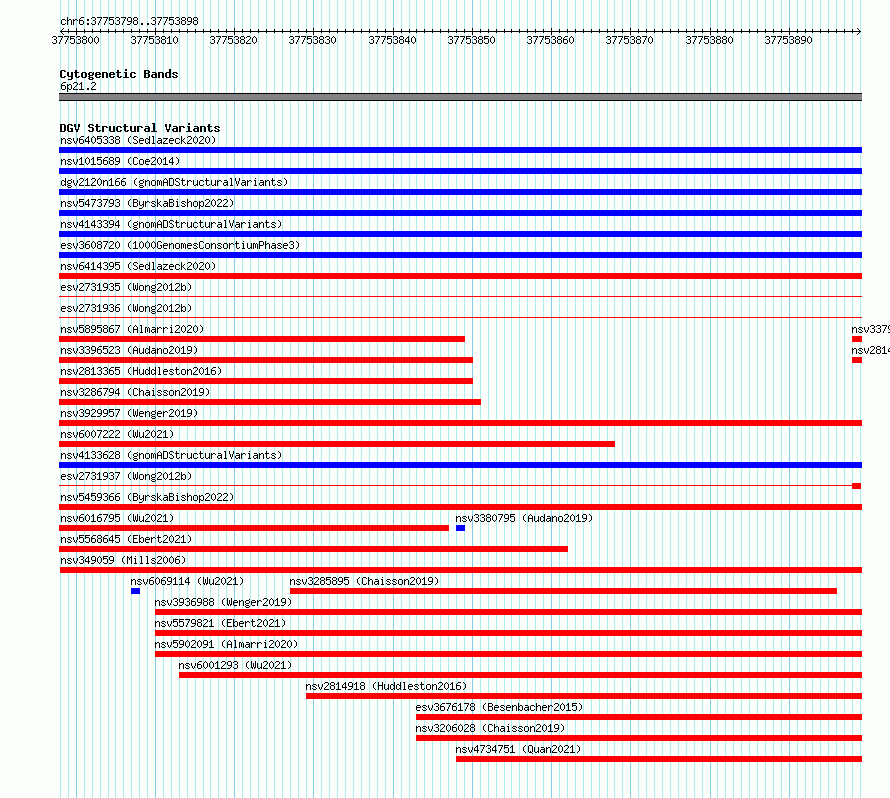This screenshot has width=890, height=798.
Task: Click the red bar under nsv4734751 (Quan2021)
Action: pyautogui.click(x=659, y=759)
